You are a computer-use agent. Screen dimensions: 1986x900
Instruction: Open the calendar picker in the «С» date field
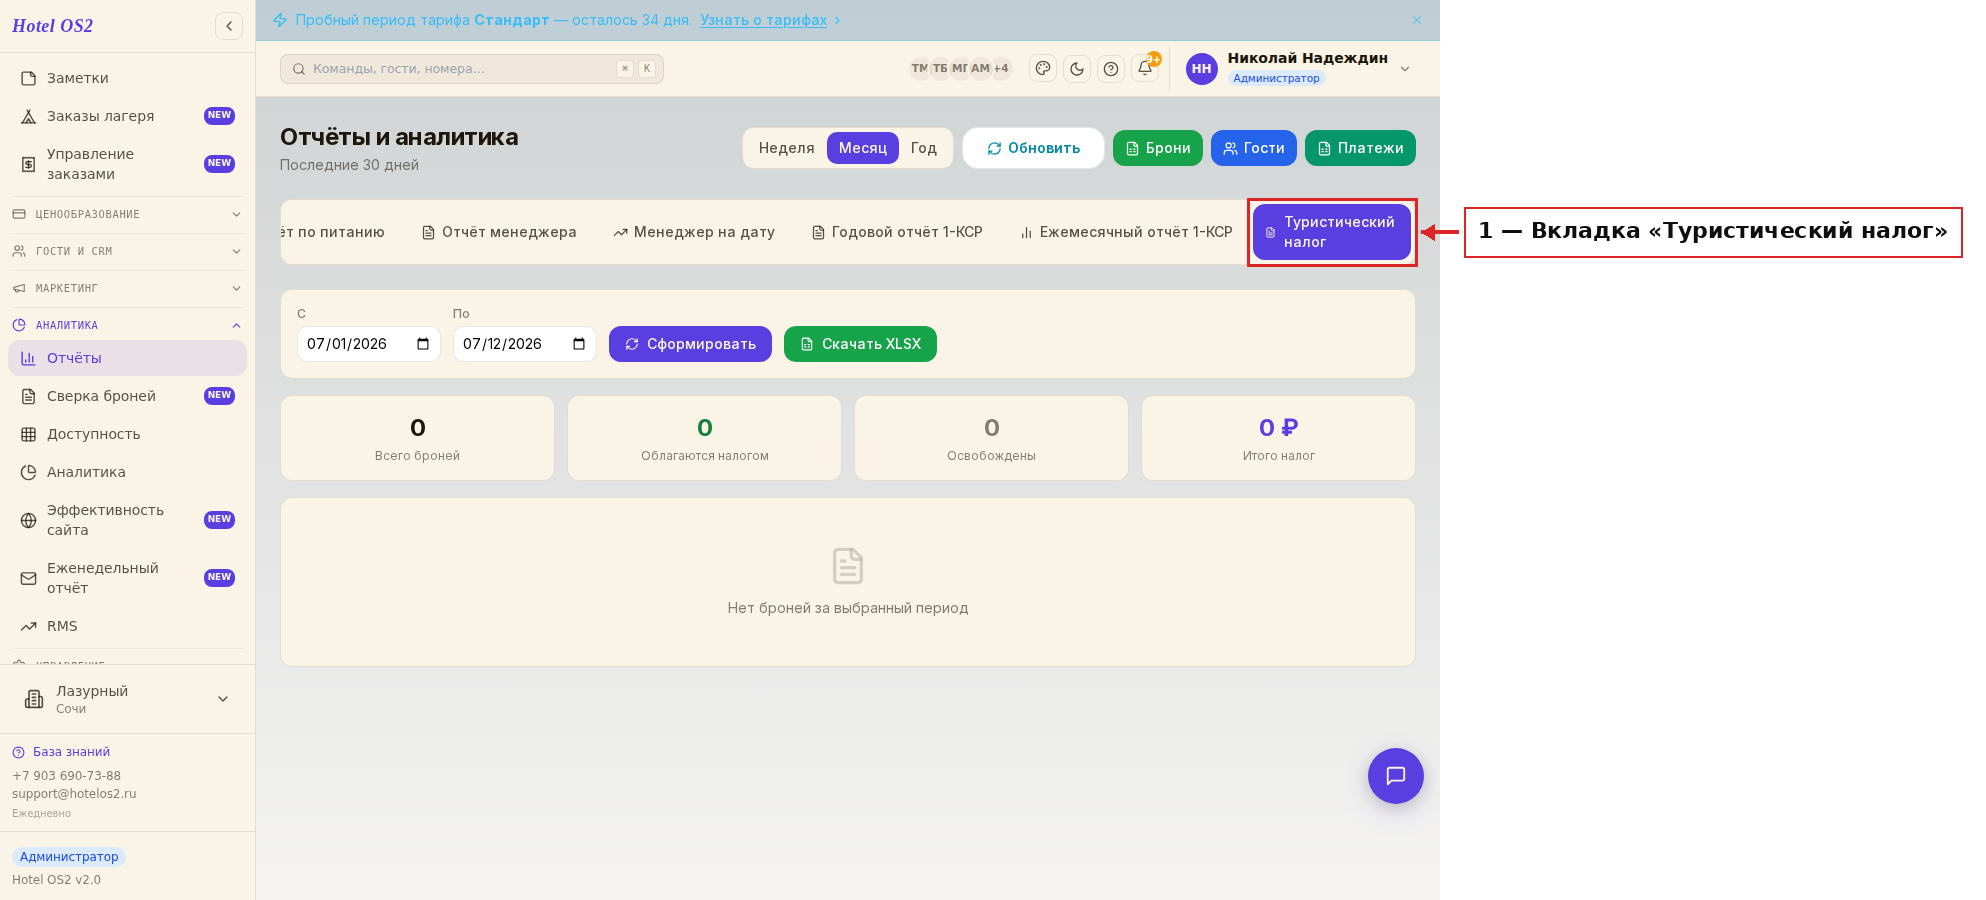423,344
